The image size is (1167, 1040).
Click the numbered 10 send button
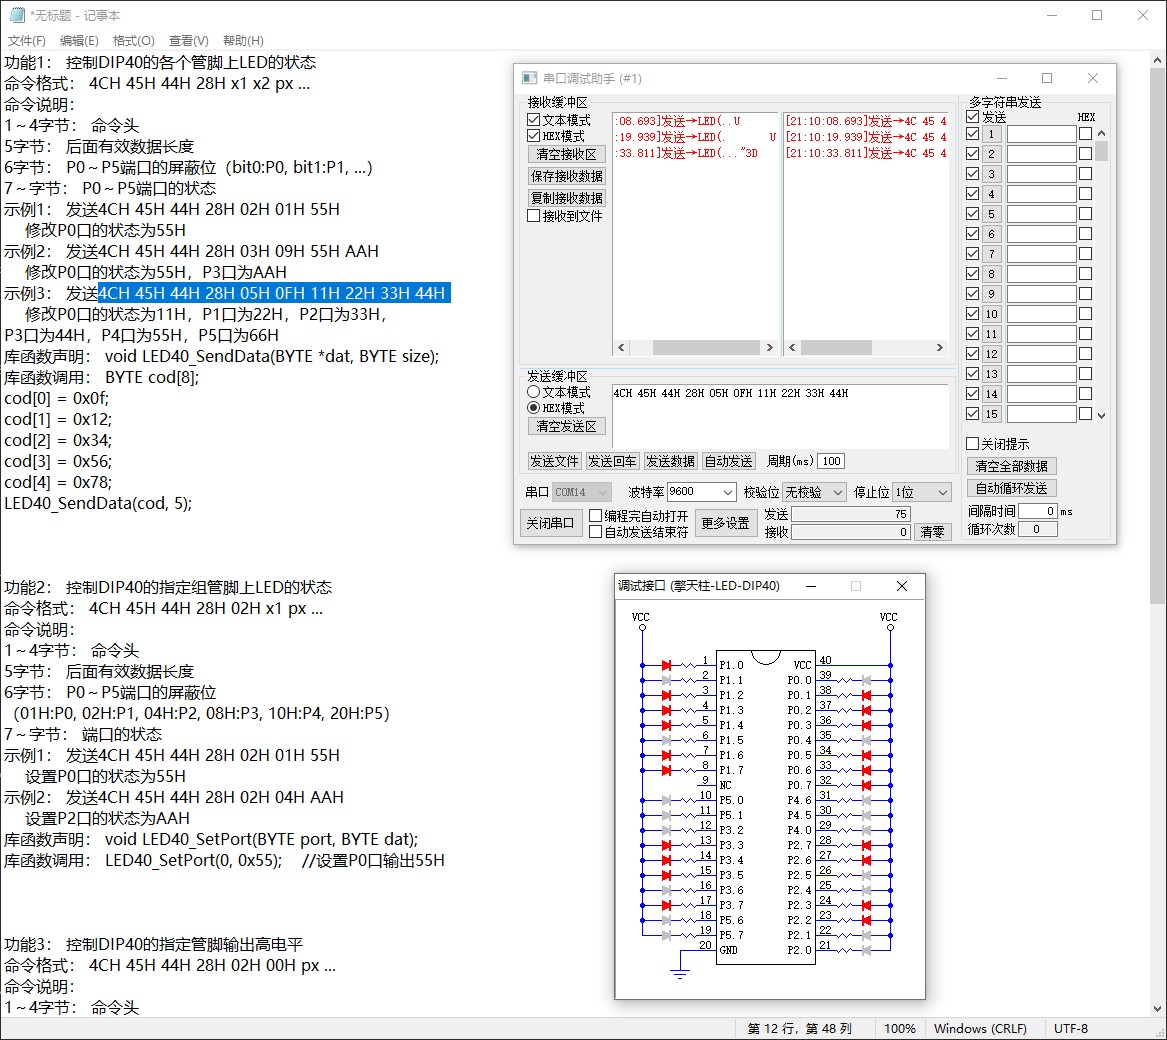991,313
